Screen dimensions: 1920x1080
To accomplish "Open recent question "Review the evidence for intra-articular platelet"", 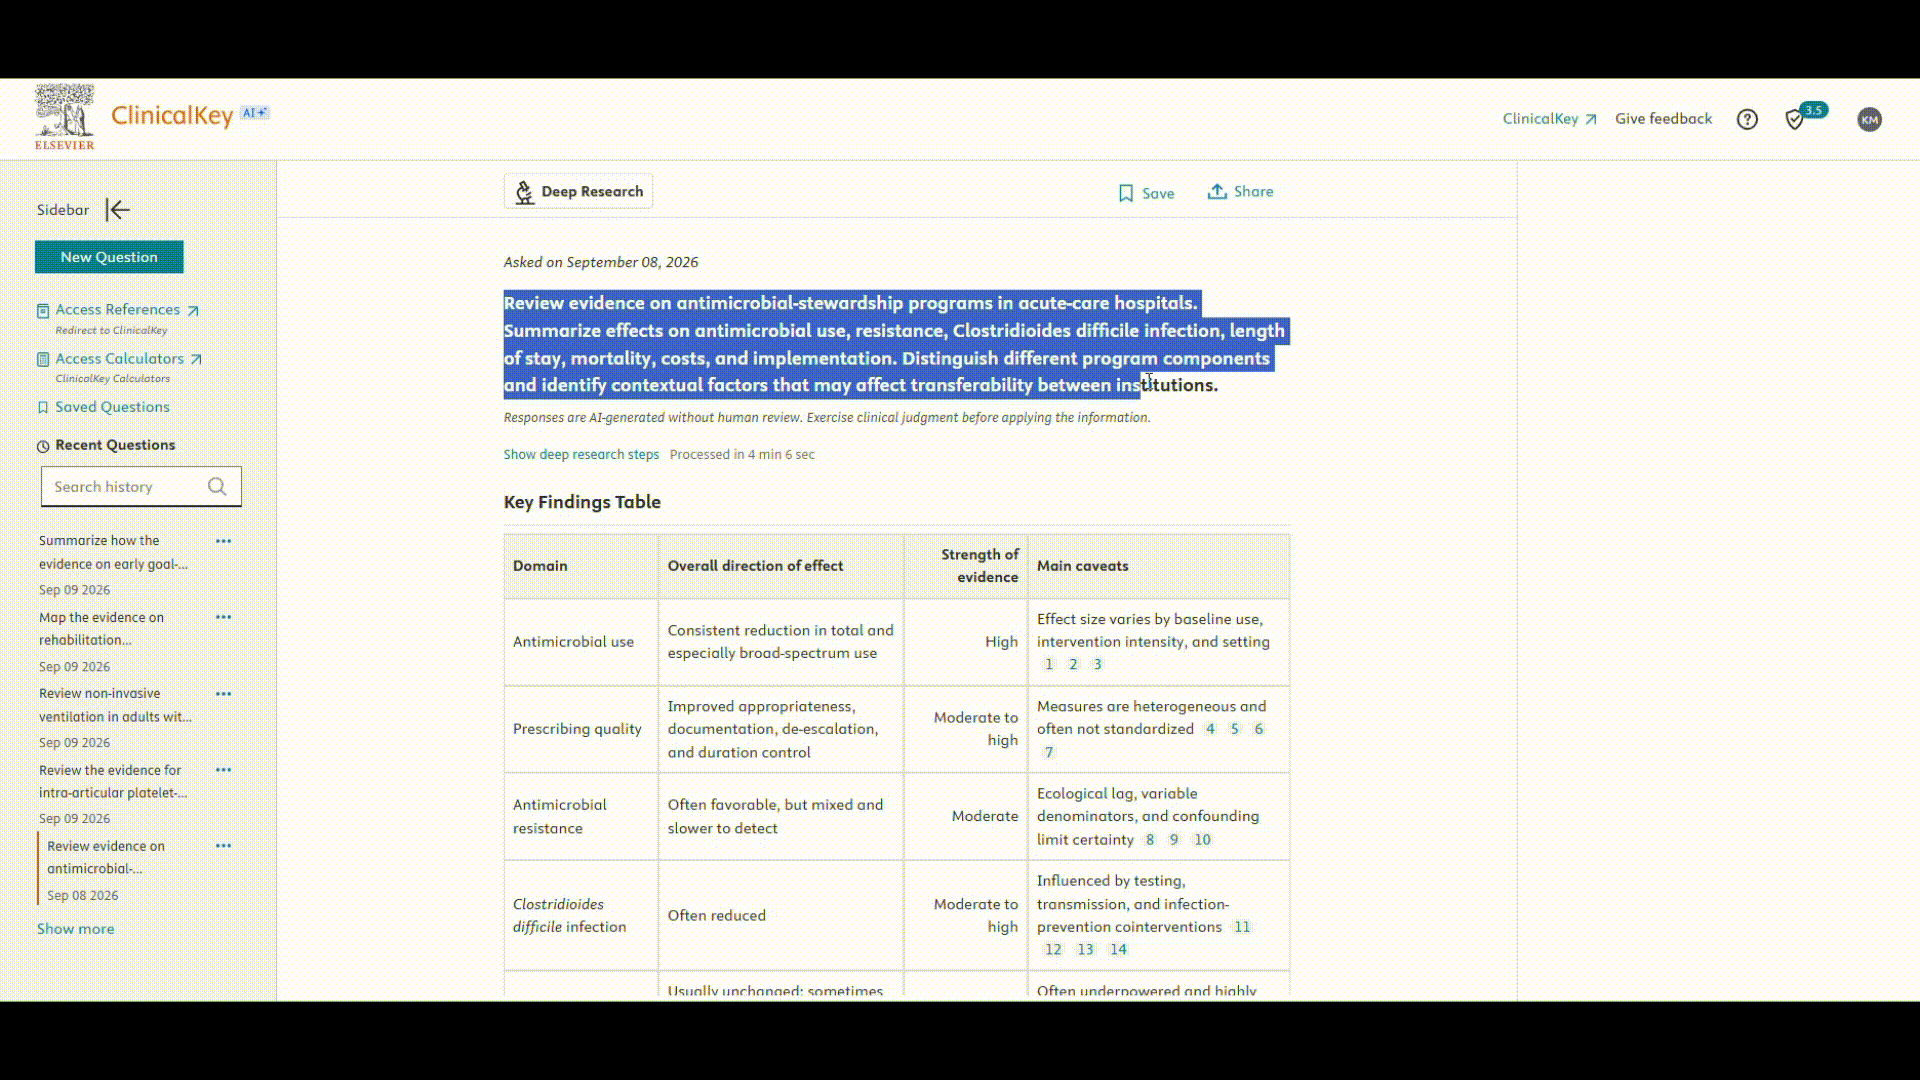I will (x=113, y=782).
